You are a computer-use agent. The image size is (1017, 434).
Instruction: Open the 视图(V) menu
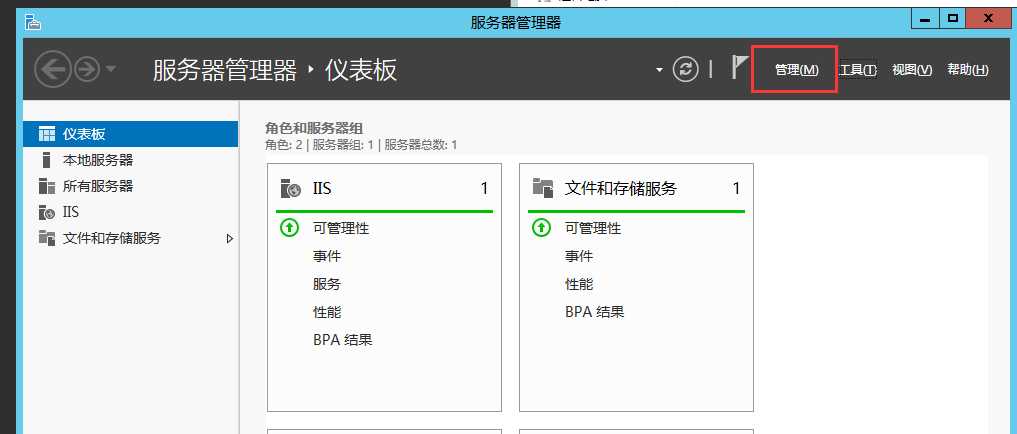(911, 70)
